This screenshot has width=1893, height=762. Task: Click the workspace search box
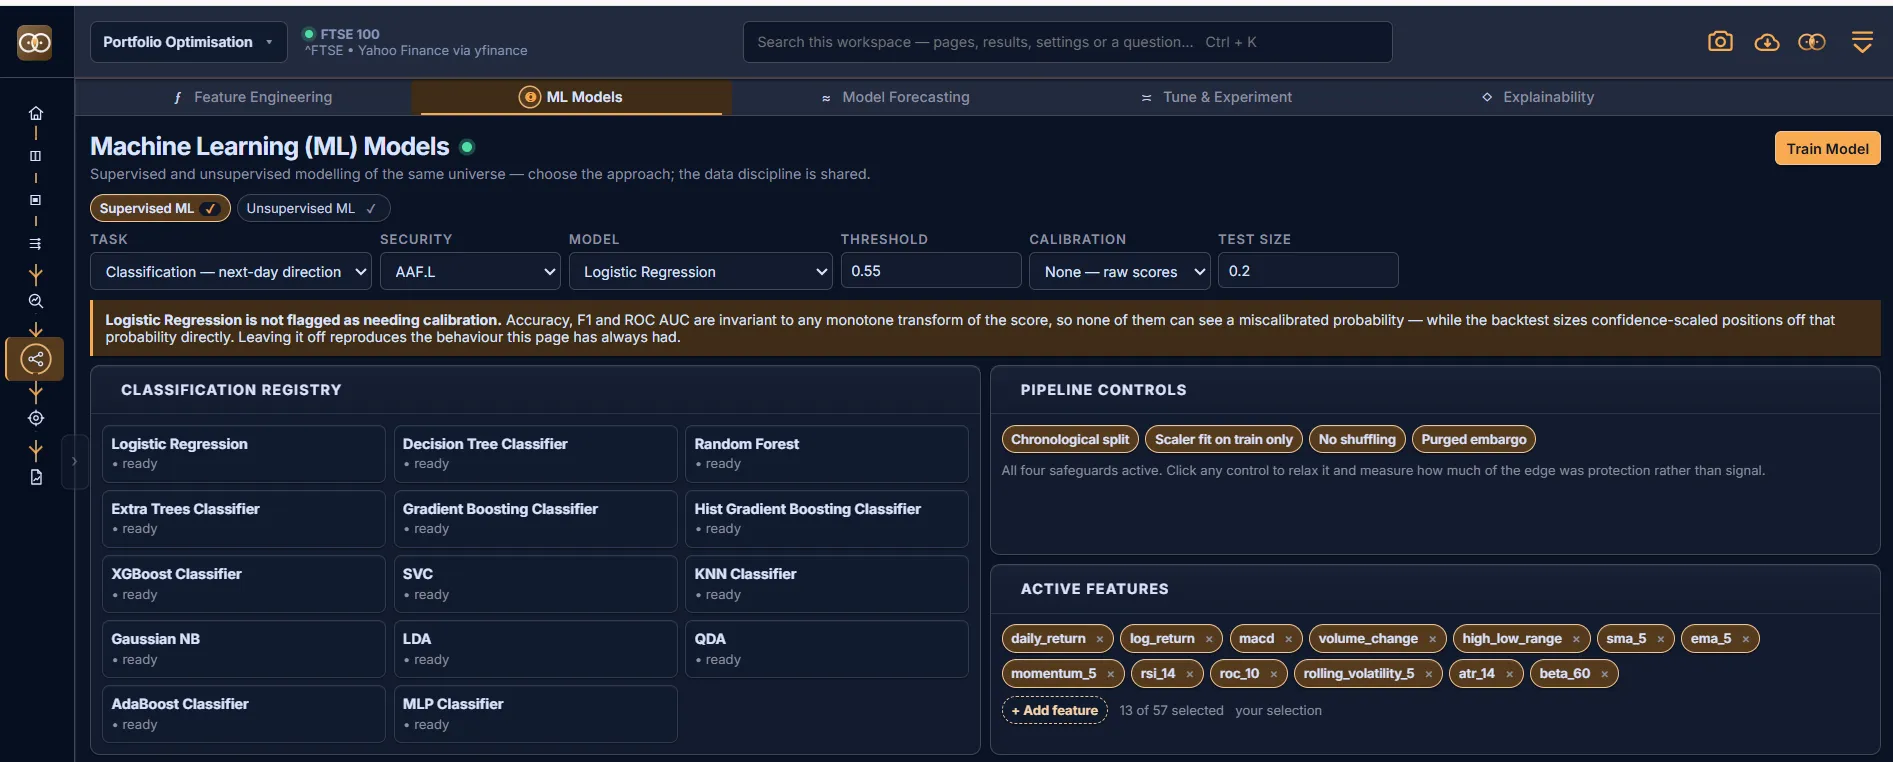[x=1067, y=42]
